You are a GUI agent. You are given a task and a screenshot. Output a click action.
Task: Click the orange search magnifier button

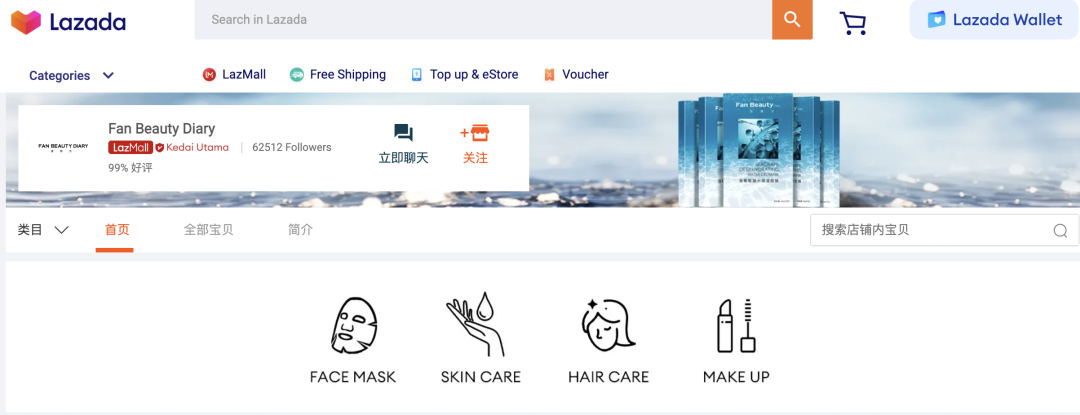pyautogui.click(x=792, y=19)
